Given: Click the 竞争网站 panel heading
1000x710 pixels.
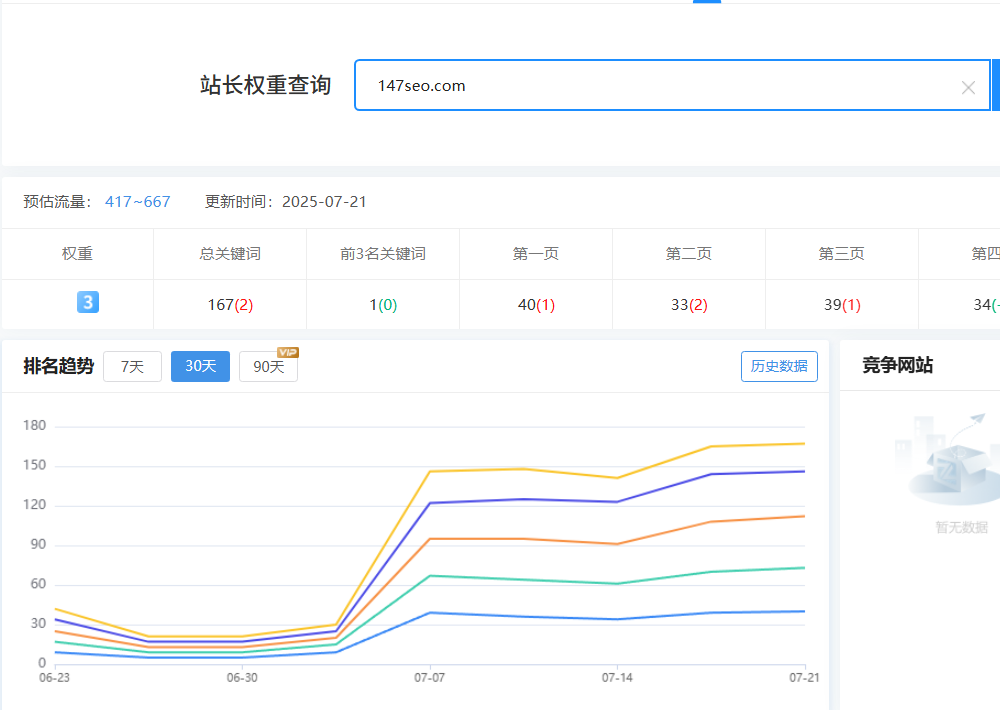Looking at the screenshot, I should [x=897, y=365].
